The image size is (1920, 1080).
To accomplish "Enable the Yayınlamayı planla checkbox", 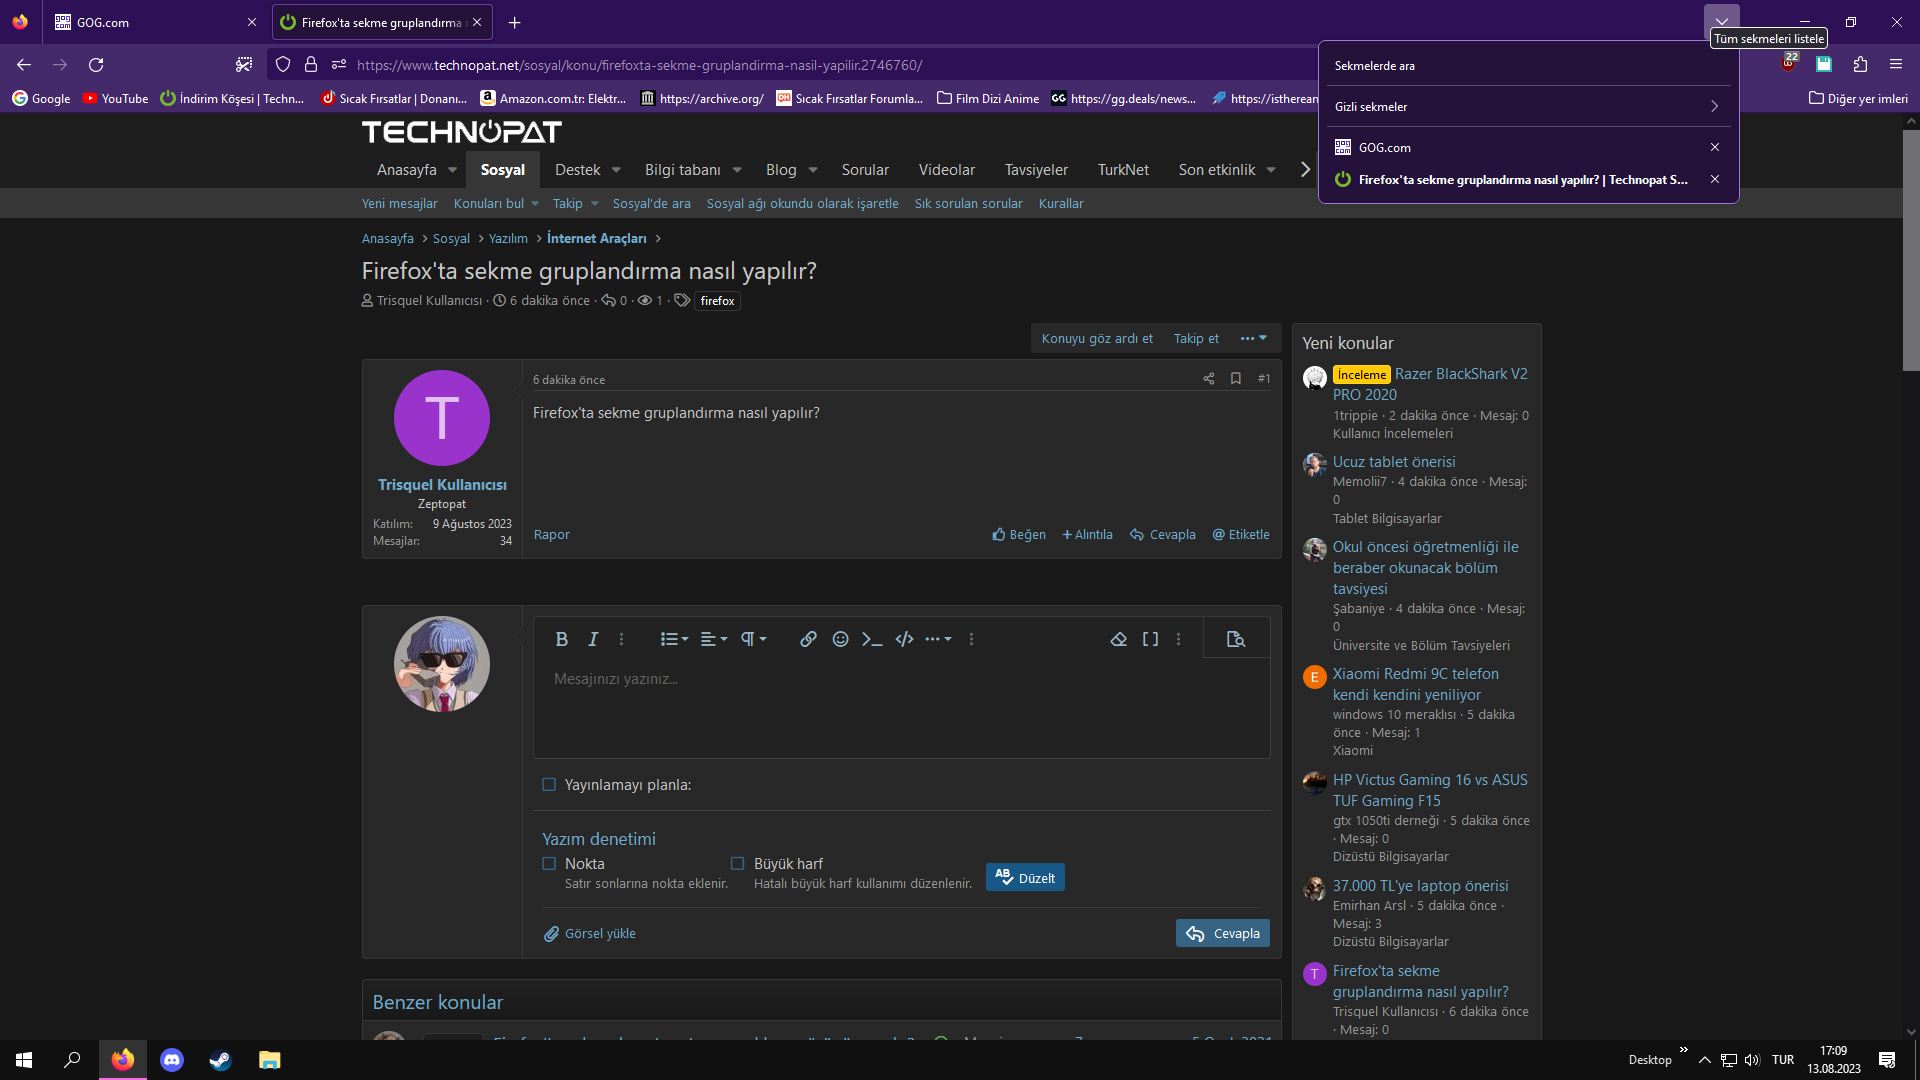I will [549, 785].
